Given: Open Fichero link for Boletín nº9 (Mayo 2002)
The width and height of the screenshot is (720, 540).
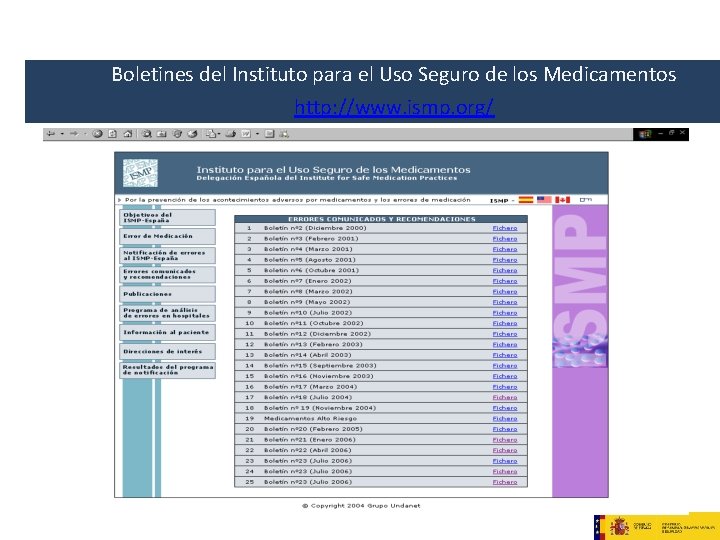Looking at the screenshot, I should coord(505,302).
